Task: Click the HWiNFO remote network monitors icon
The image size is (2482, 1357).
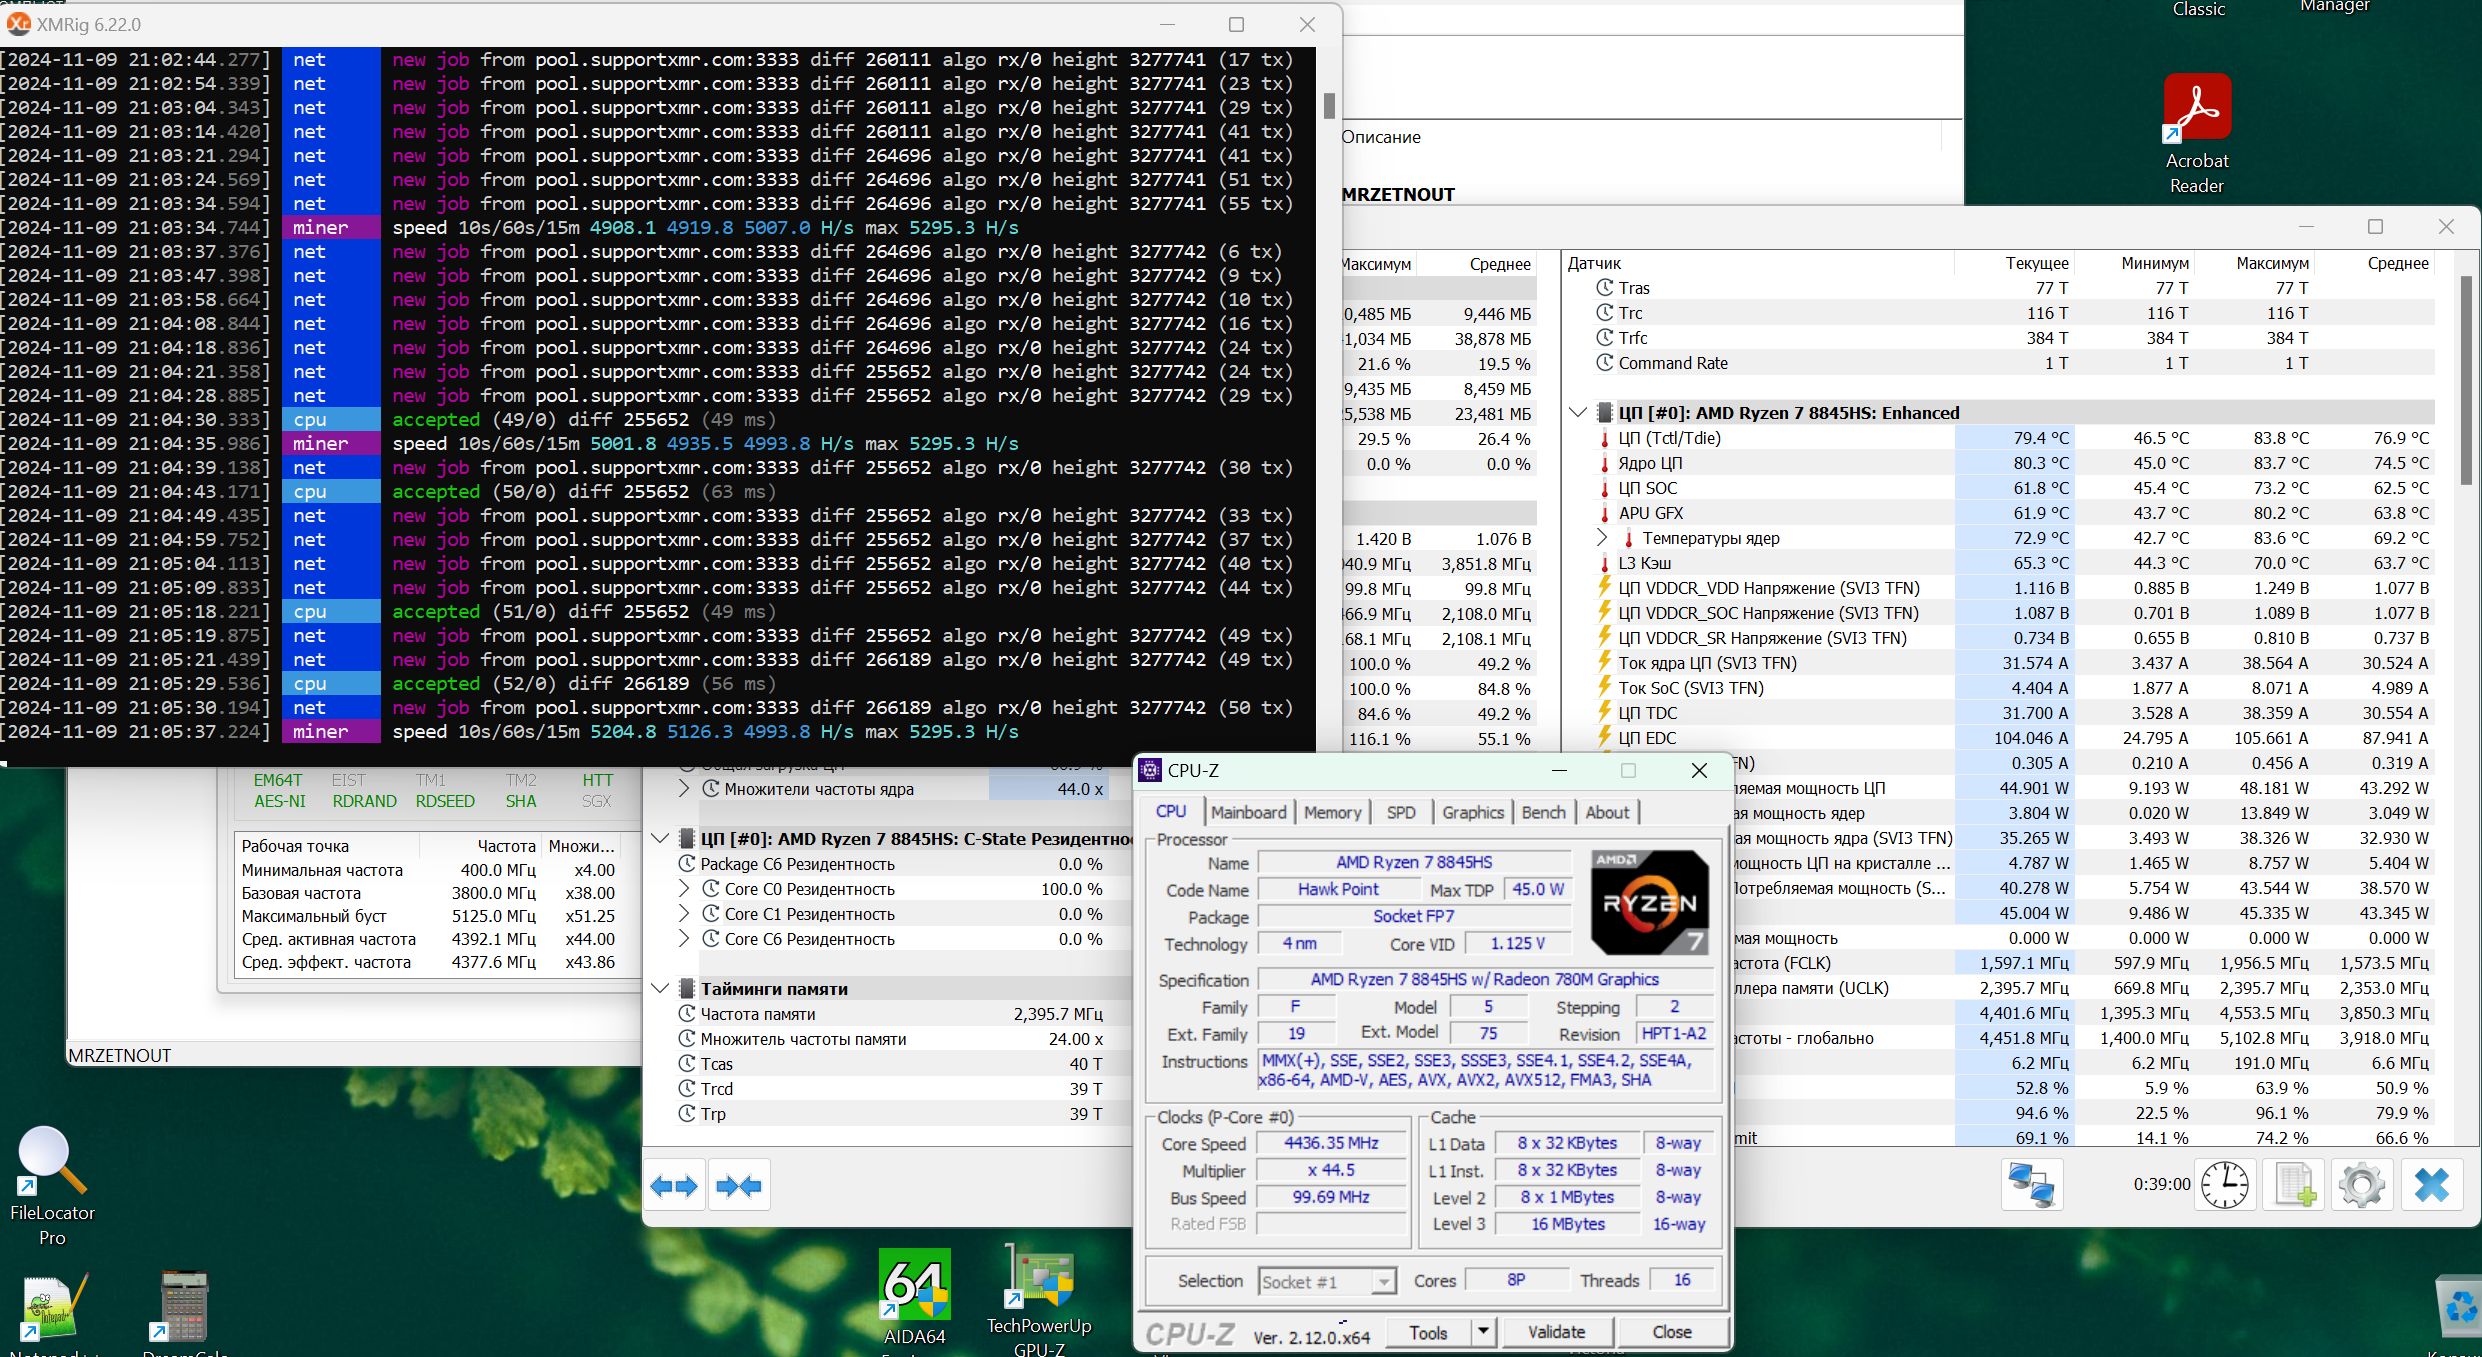Action: (2031, 1186)
